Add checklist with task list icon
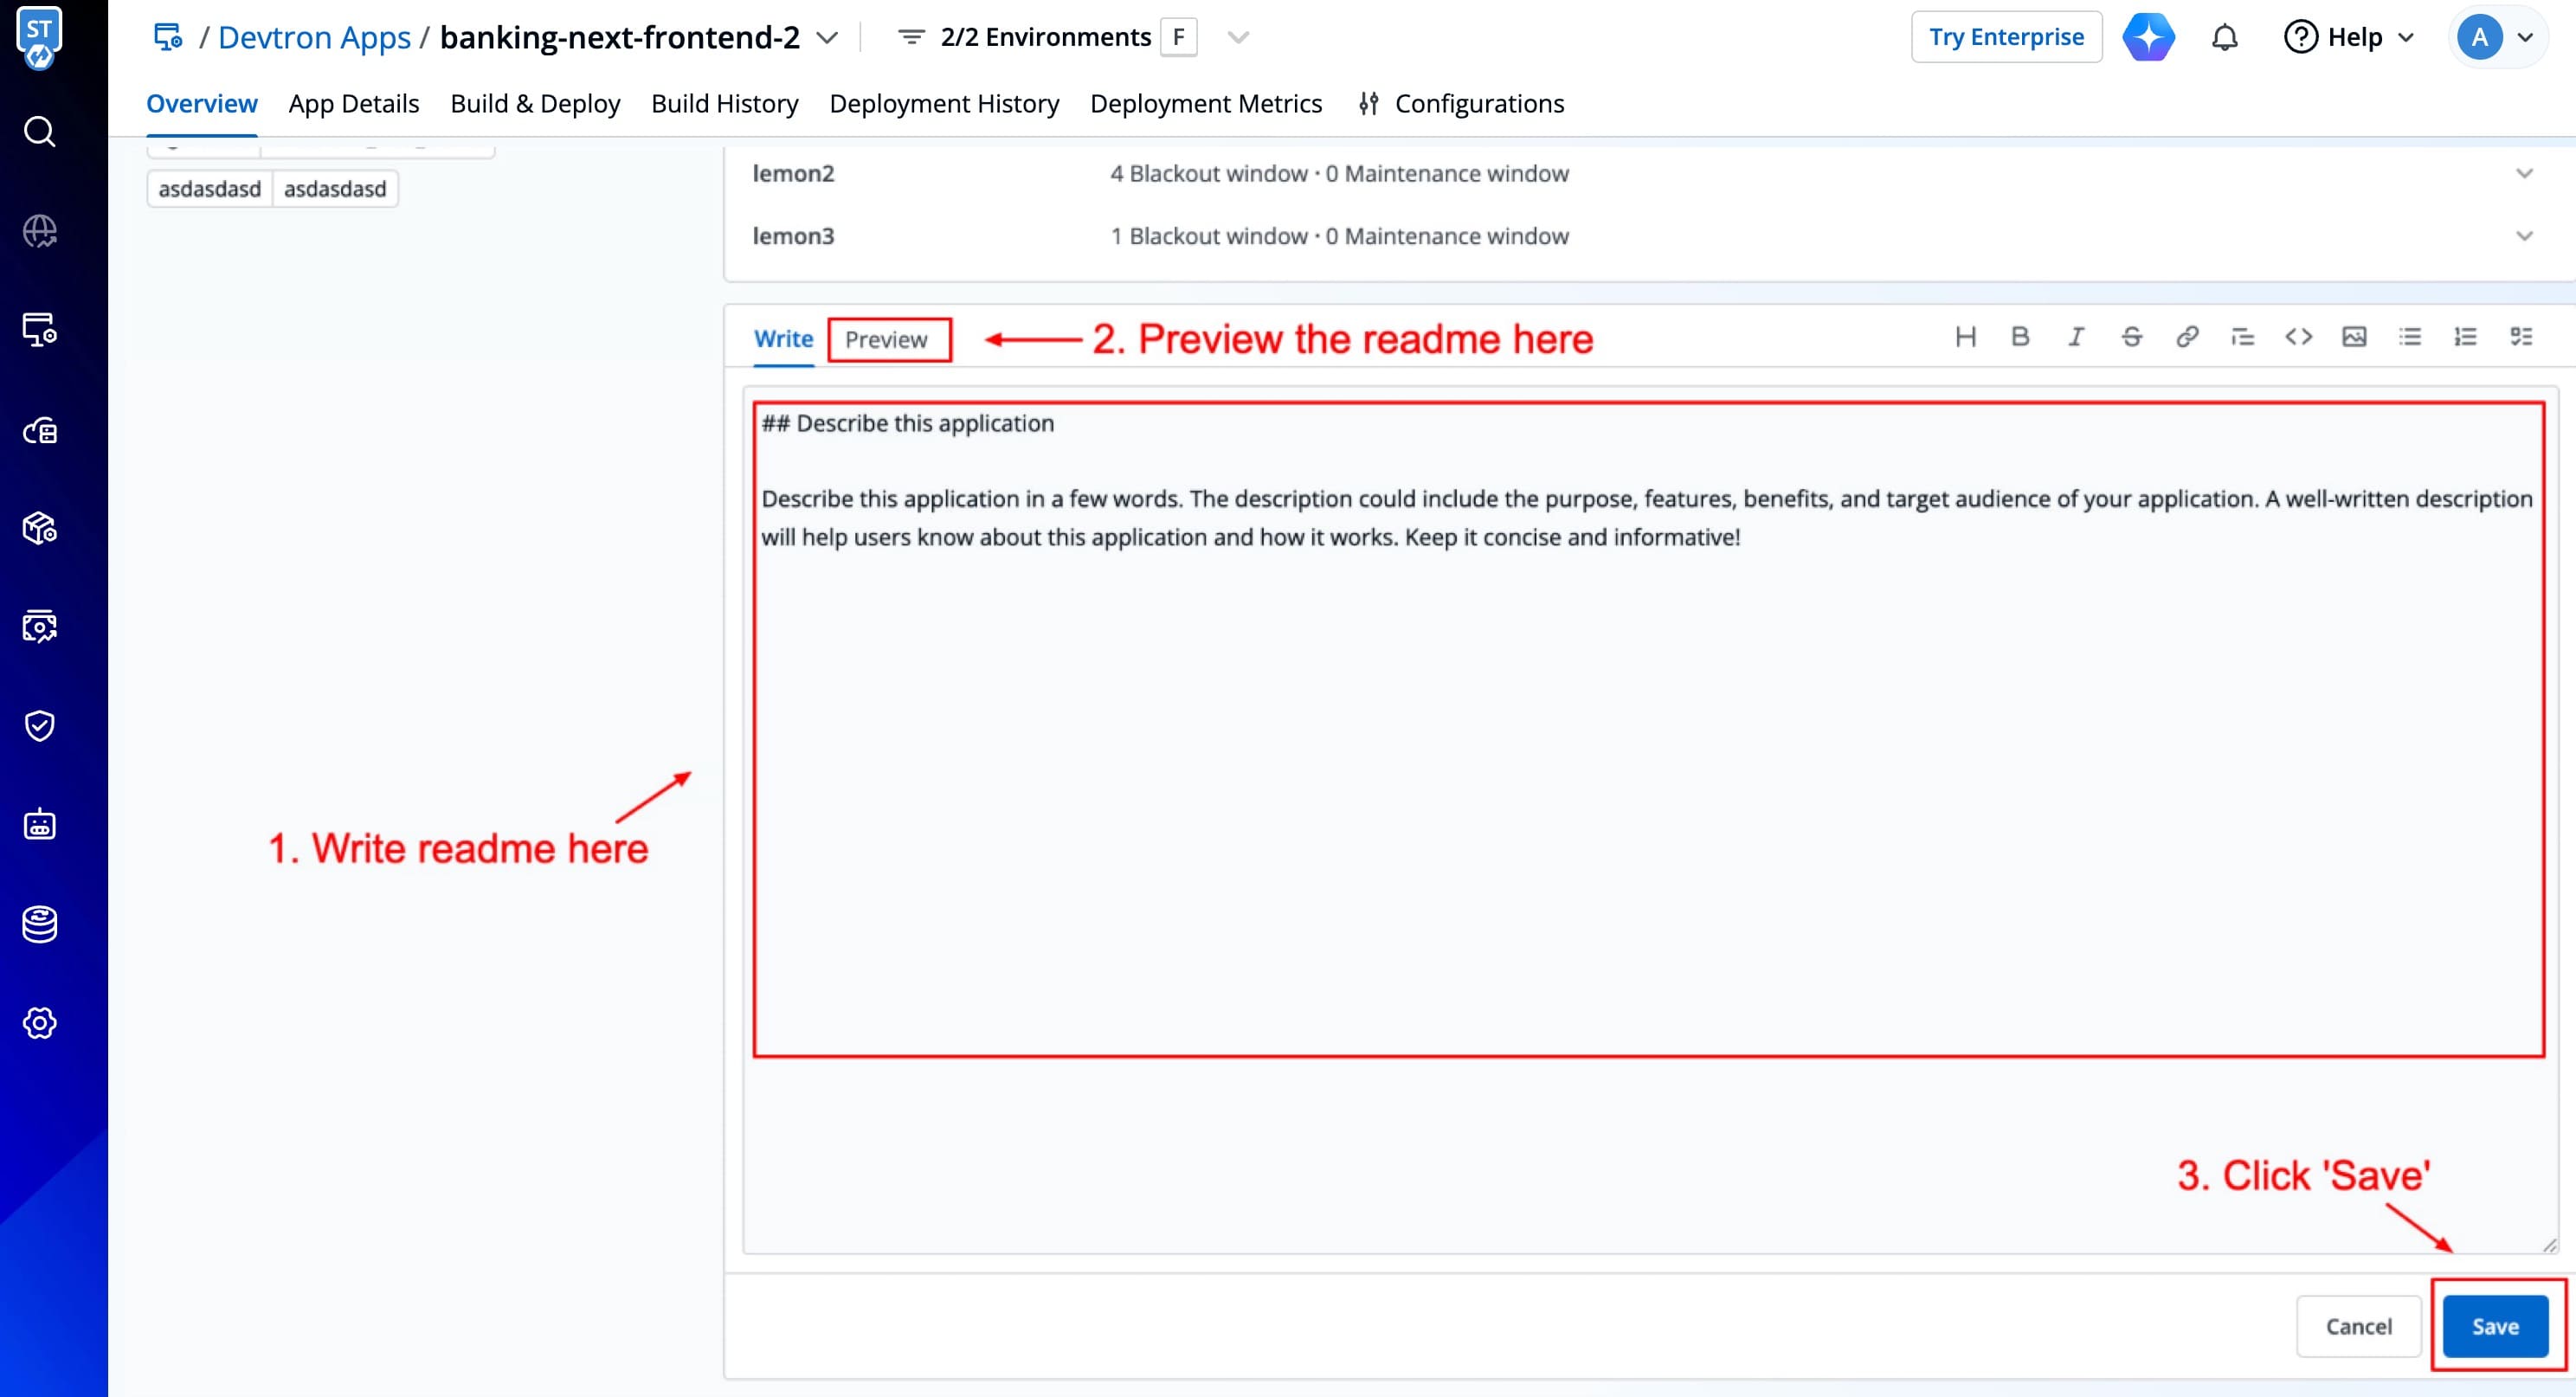Image resolution: width=2576 pixels, height=1397 pixels. coord(2521,337)
